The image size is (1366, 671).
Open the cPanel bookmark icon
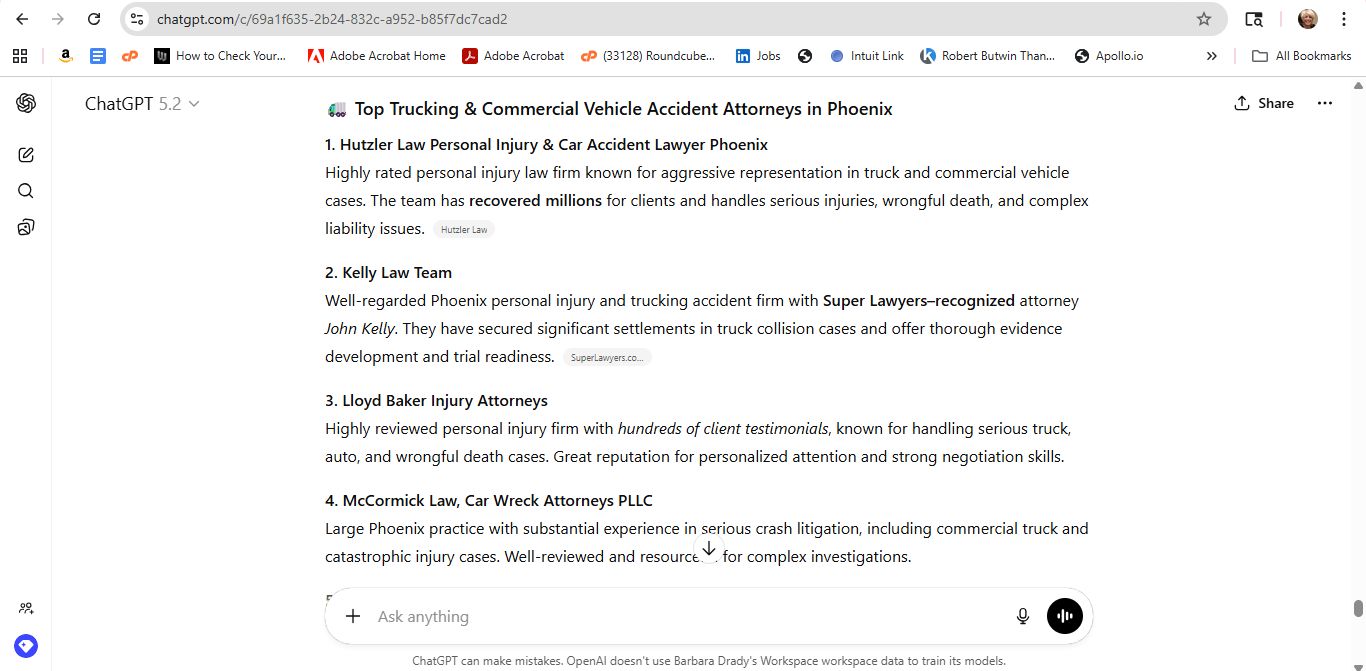[129, 56]
